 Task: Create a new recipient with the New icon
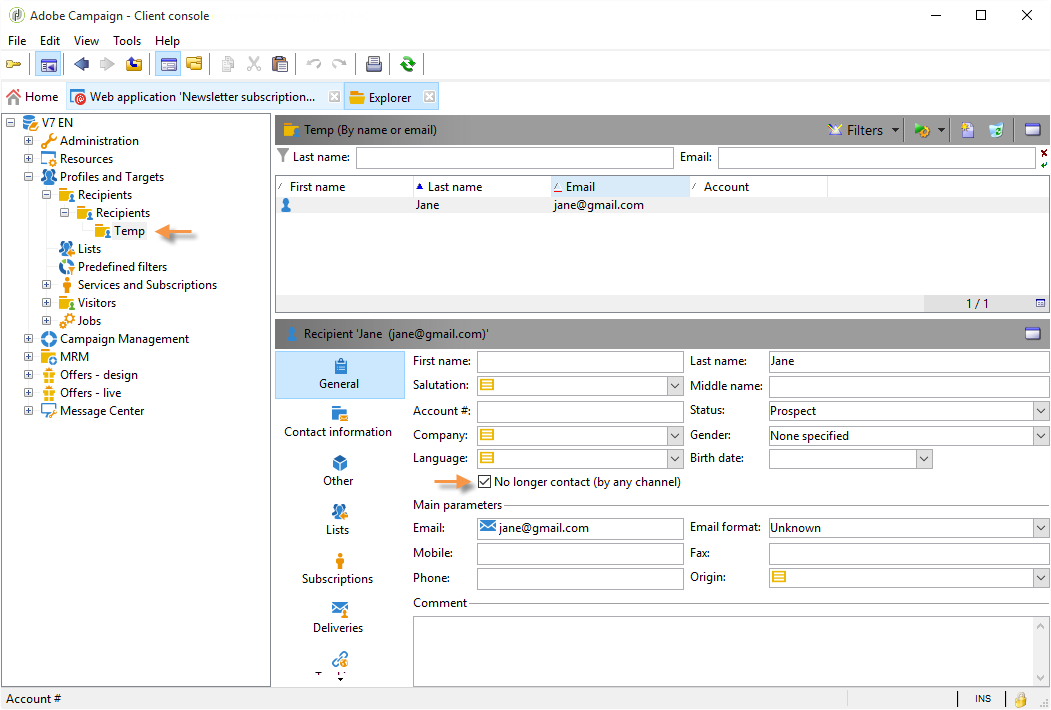[967, 130]
